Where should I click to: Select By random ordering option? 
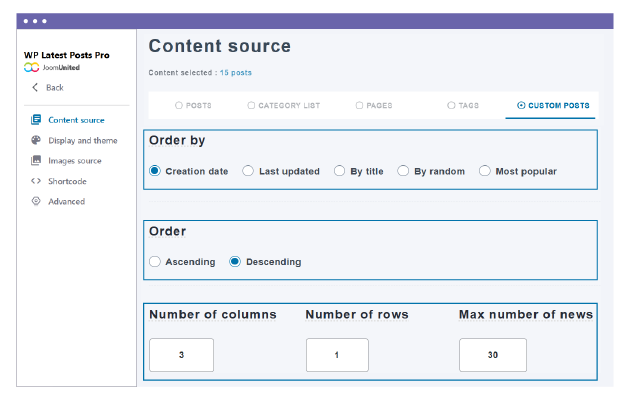click(x=404, y=171)
